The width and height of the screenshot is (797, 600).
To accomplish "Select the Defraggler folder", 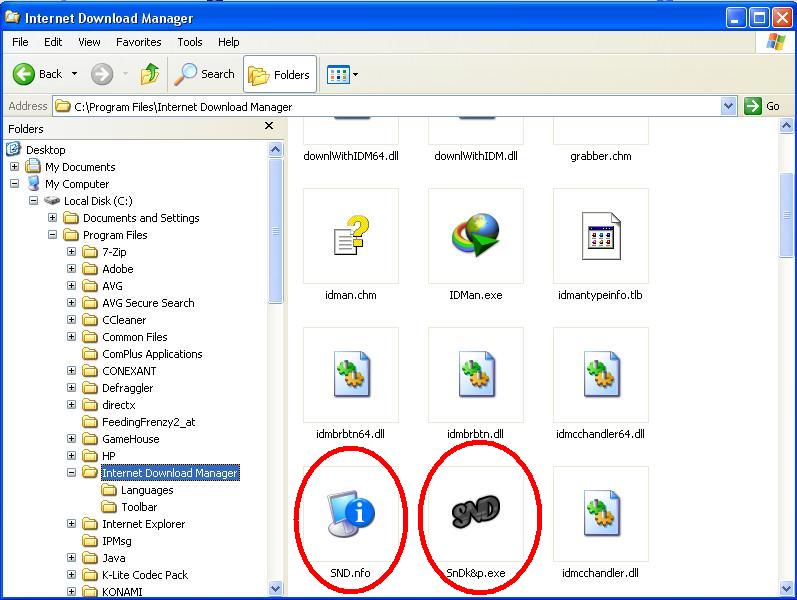I will click(x=128, y=388).
